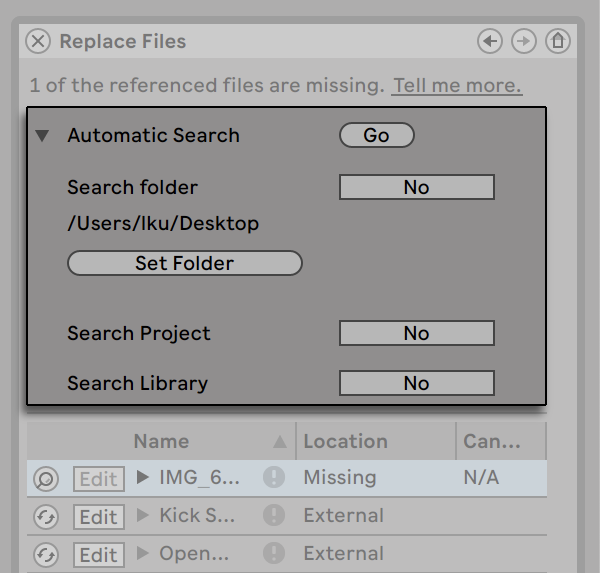Click the Set Folder button

click(184, 263)
